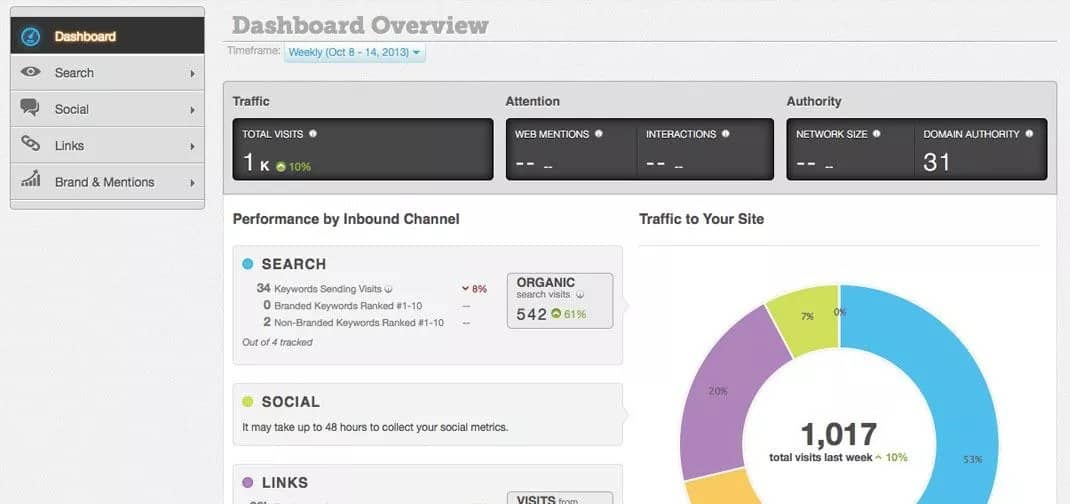
Task: Click the Organic search visits box
Action: [x=559, y=300]
